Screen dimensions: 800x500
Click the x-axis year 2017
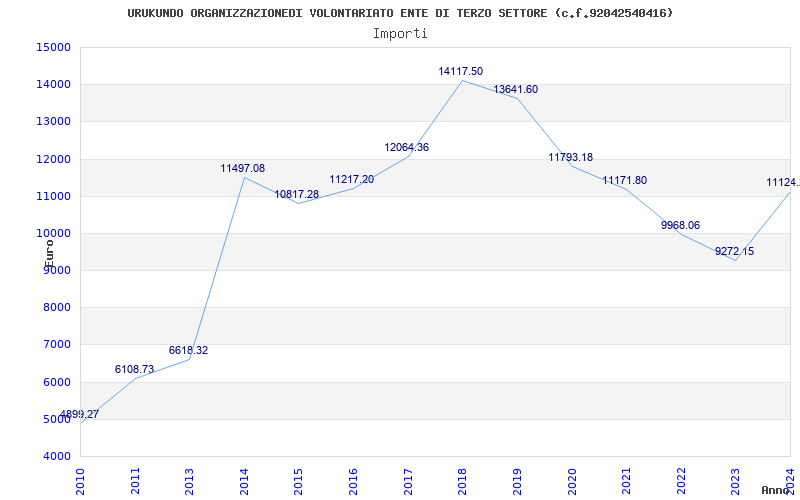[408, 481]
